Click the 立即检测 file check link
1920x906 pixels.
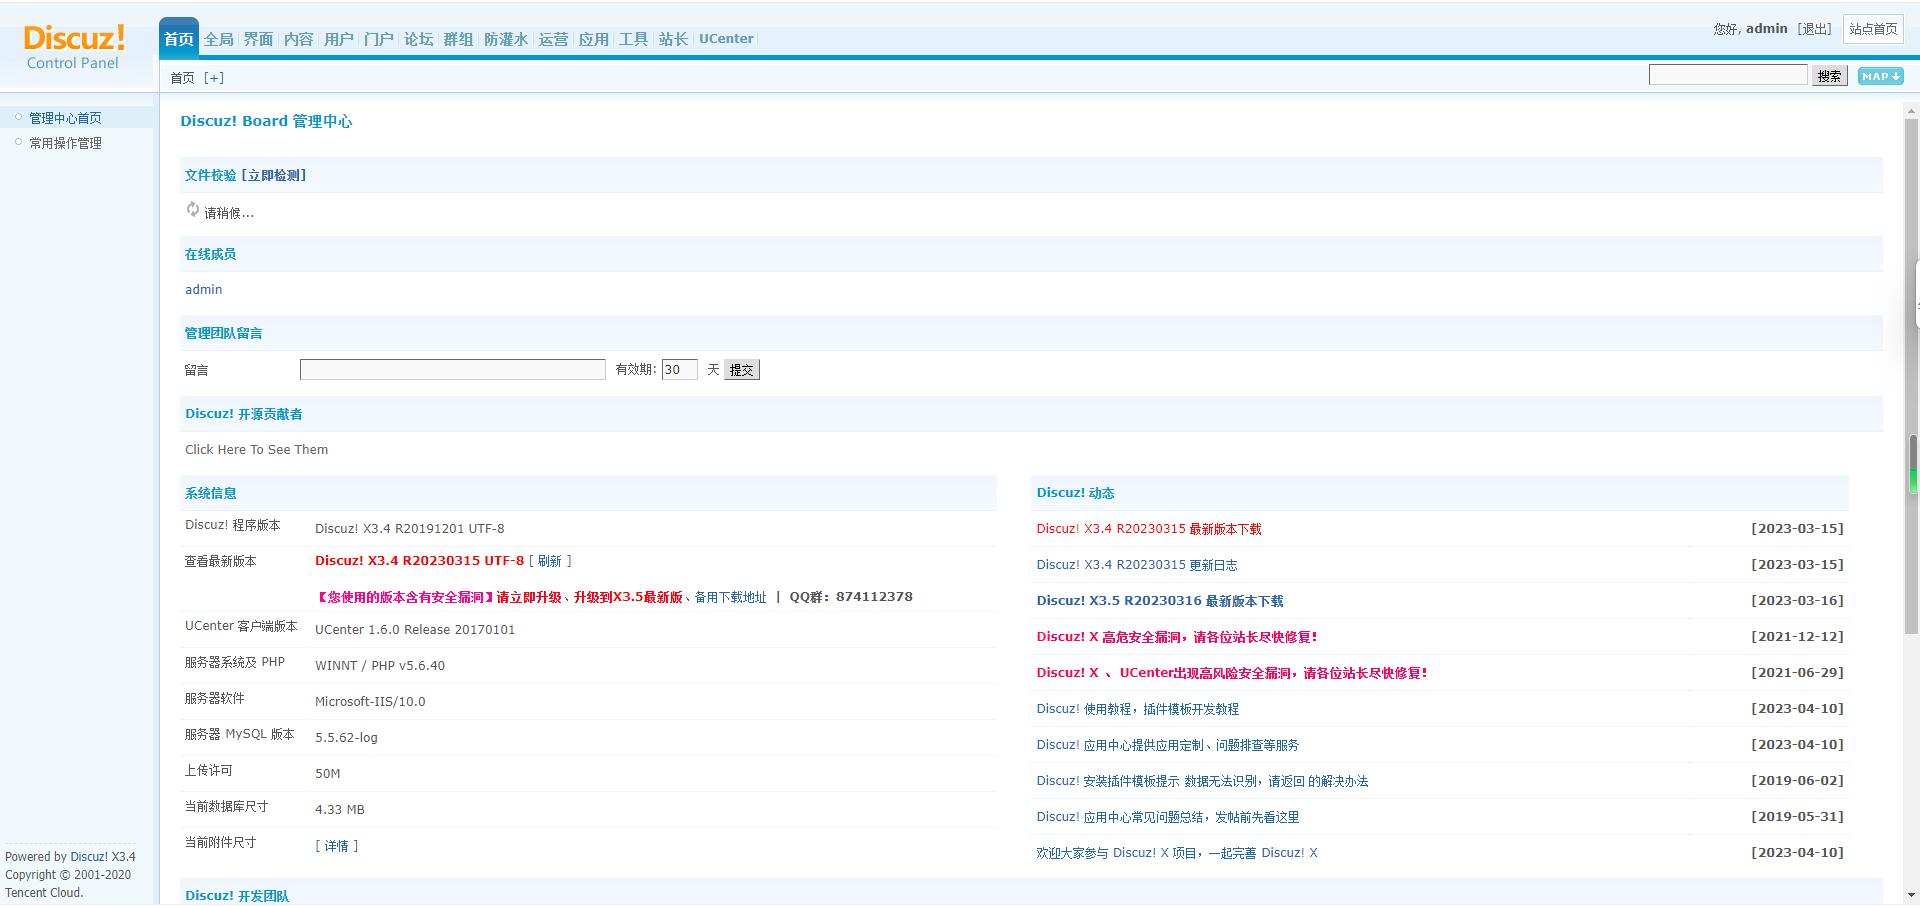(274, 175)
